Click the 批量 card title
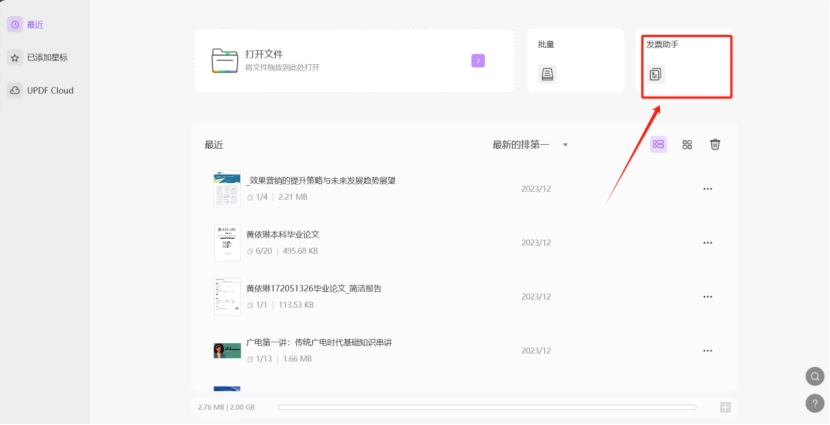This screenshot has width=830, height=425. 546,44
